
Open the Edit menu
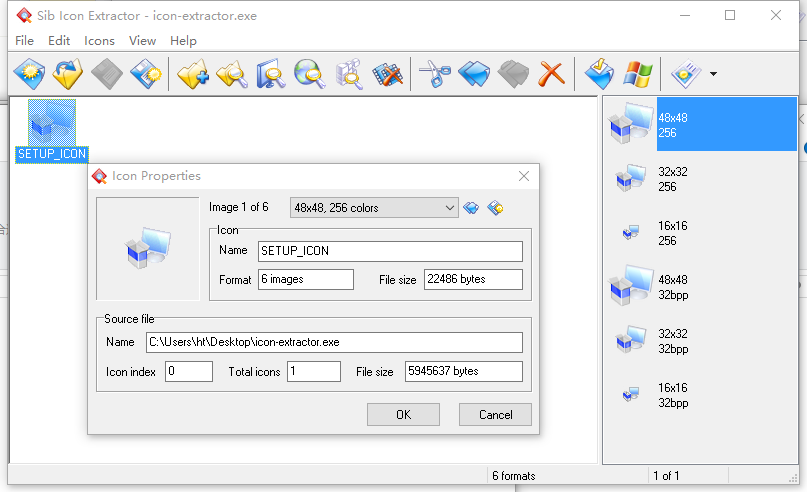coord(59,41)
